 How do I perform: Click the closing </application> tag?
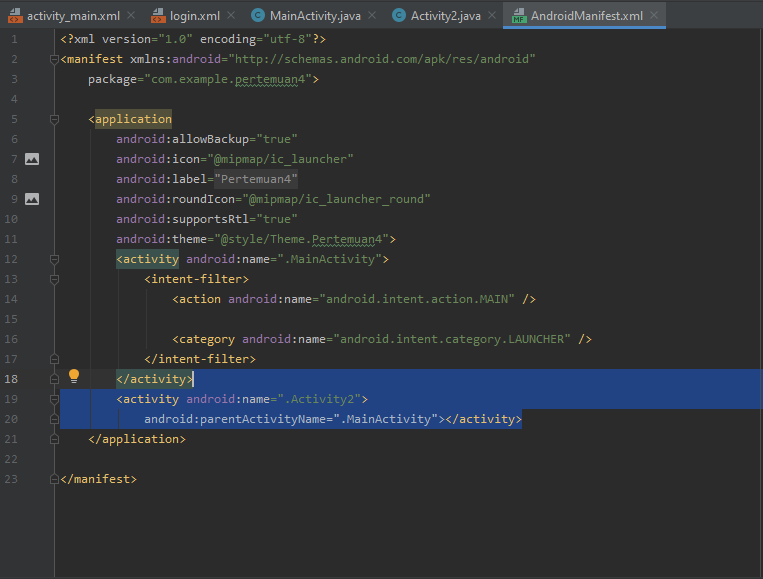[137, 439]
